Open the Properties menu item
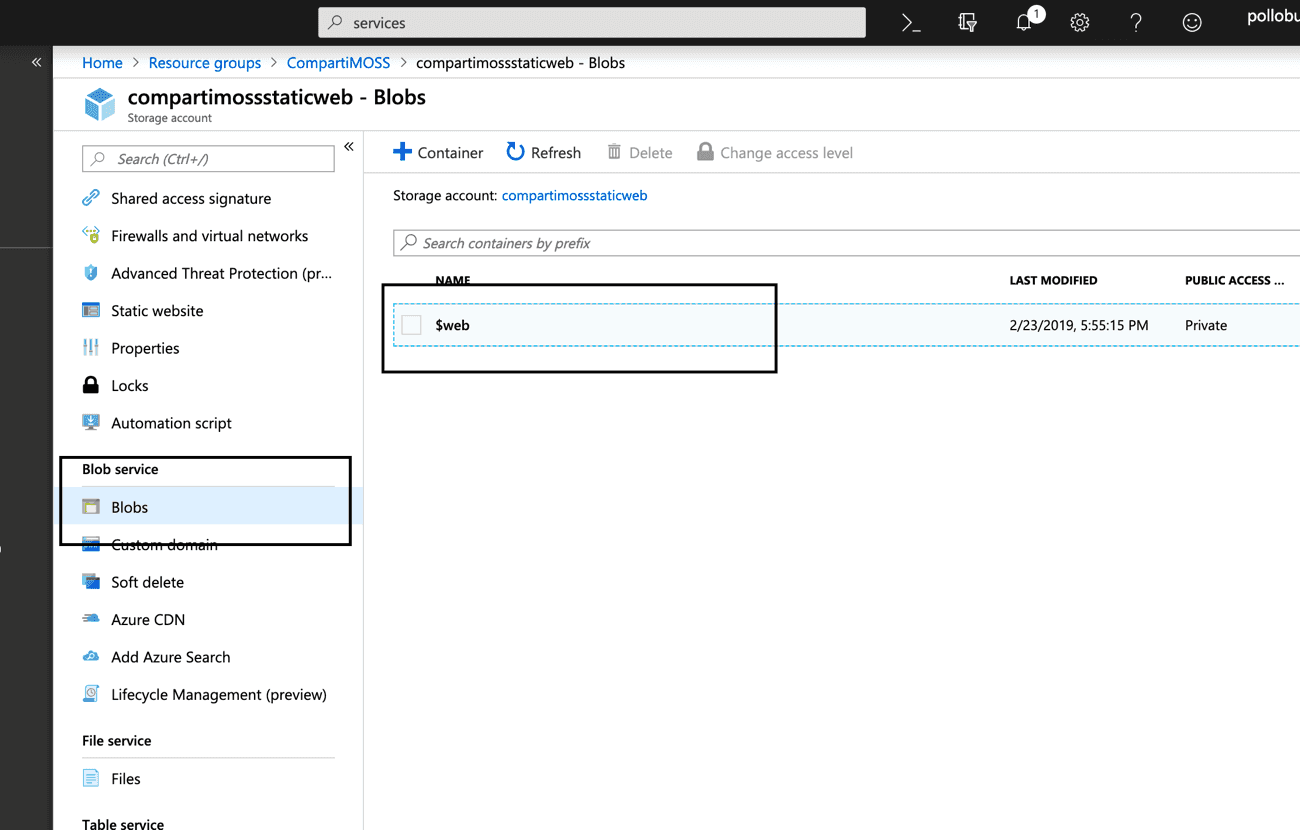 tap(145, 348)
